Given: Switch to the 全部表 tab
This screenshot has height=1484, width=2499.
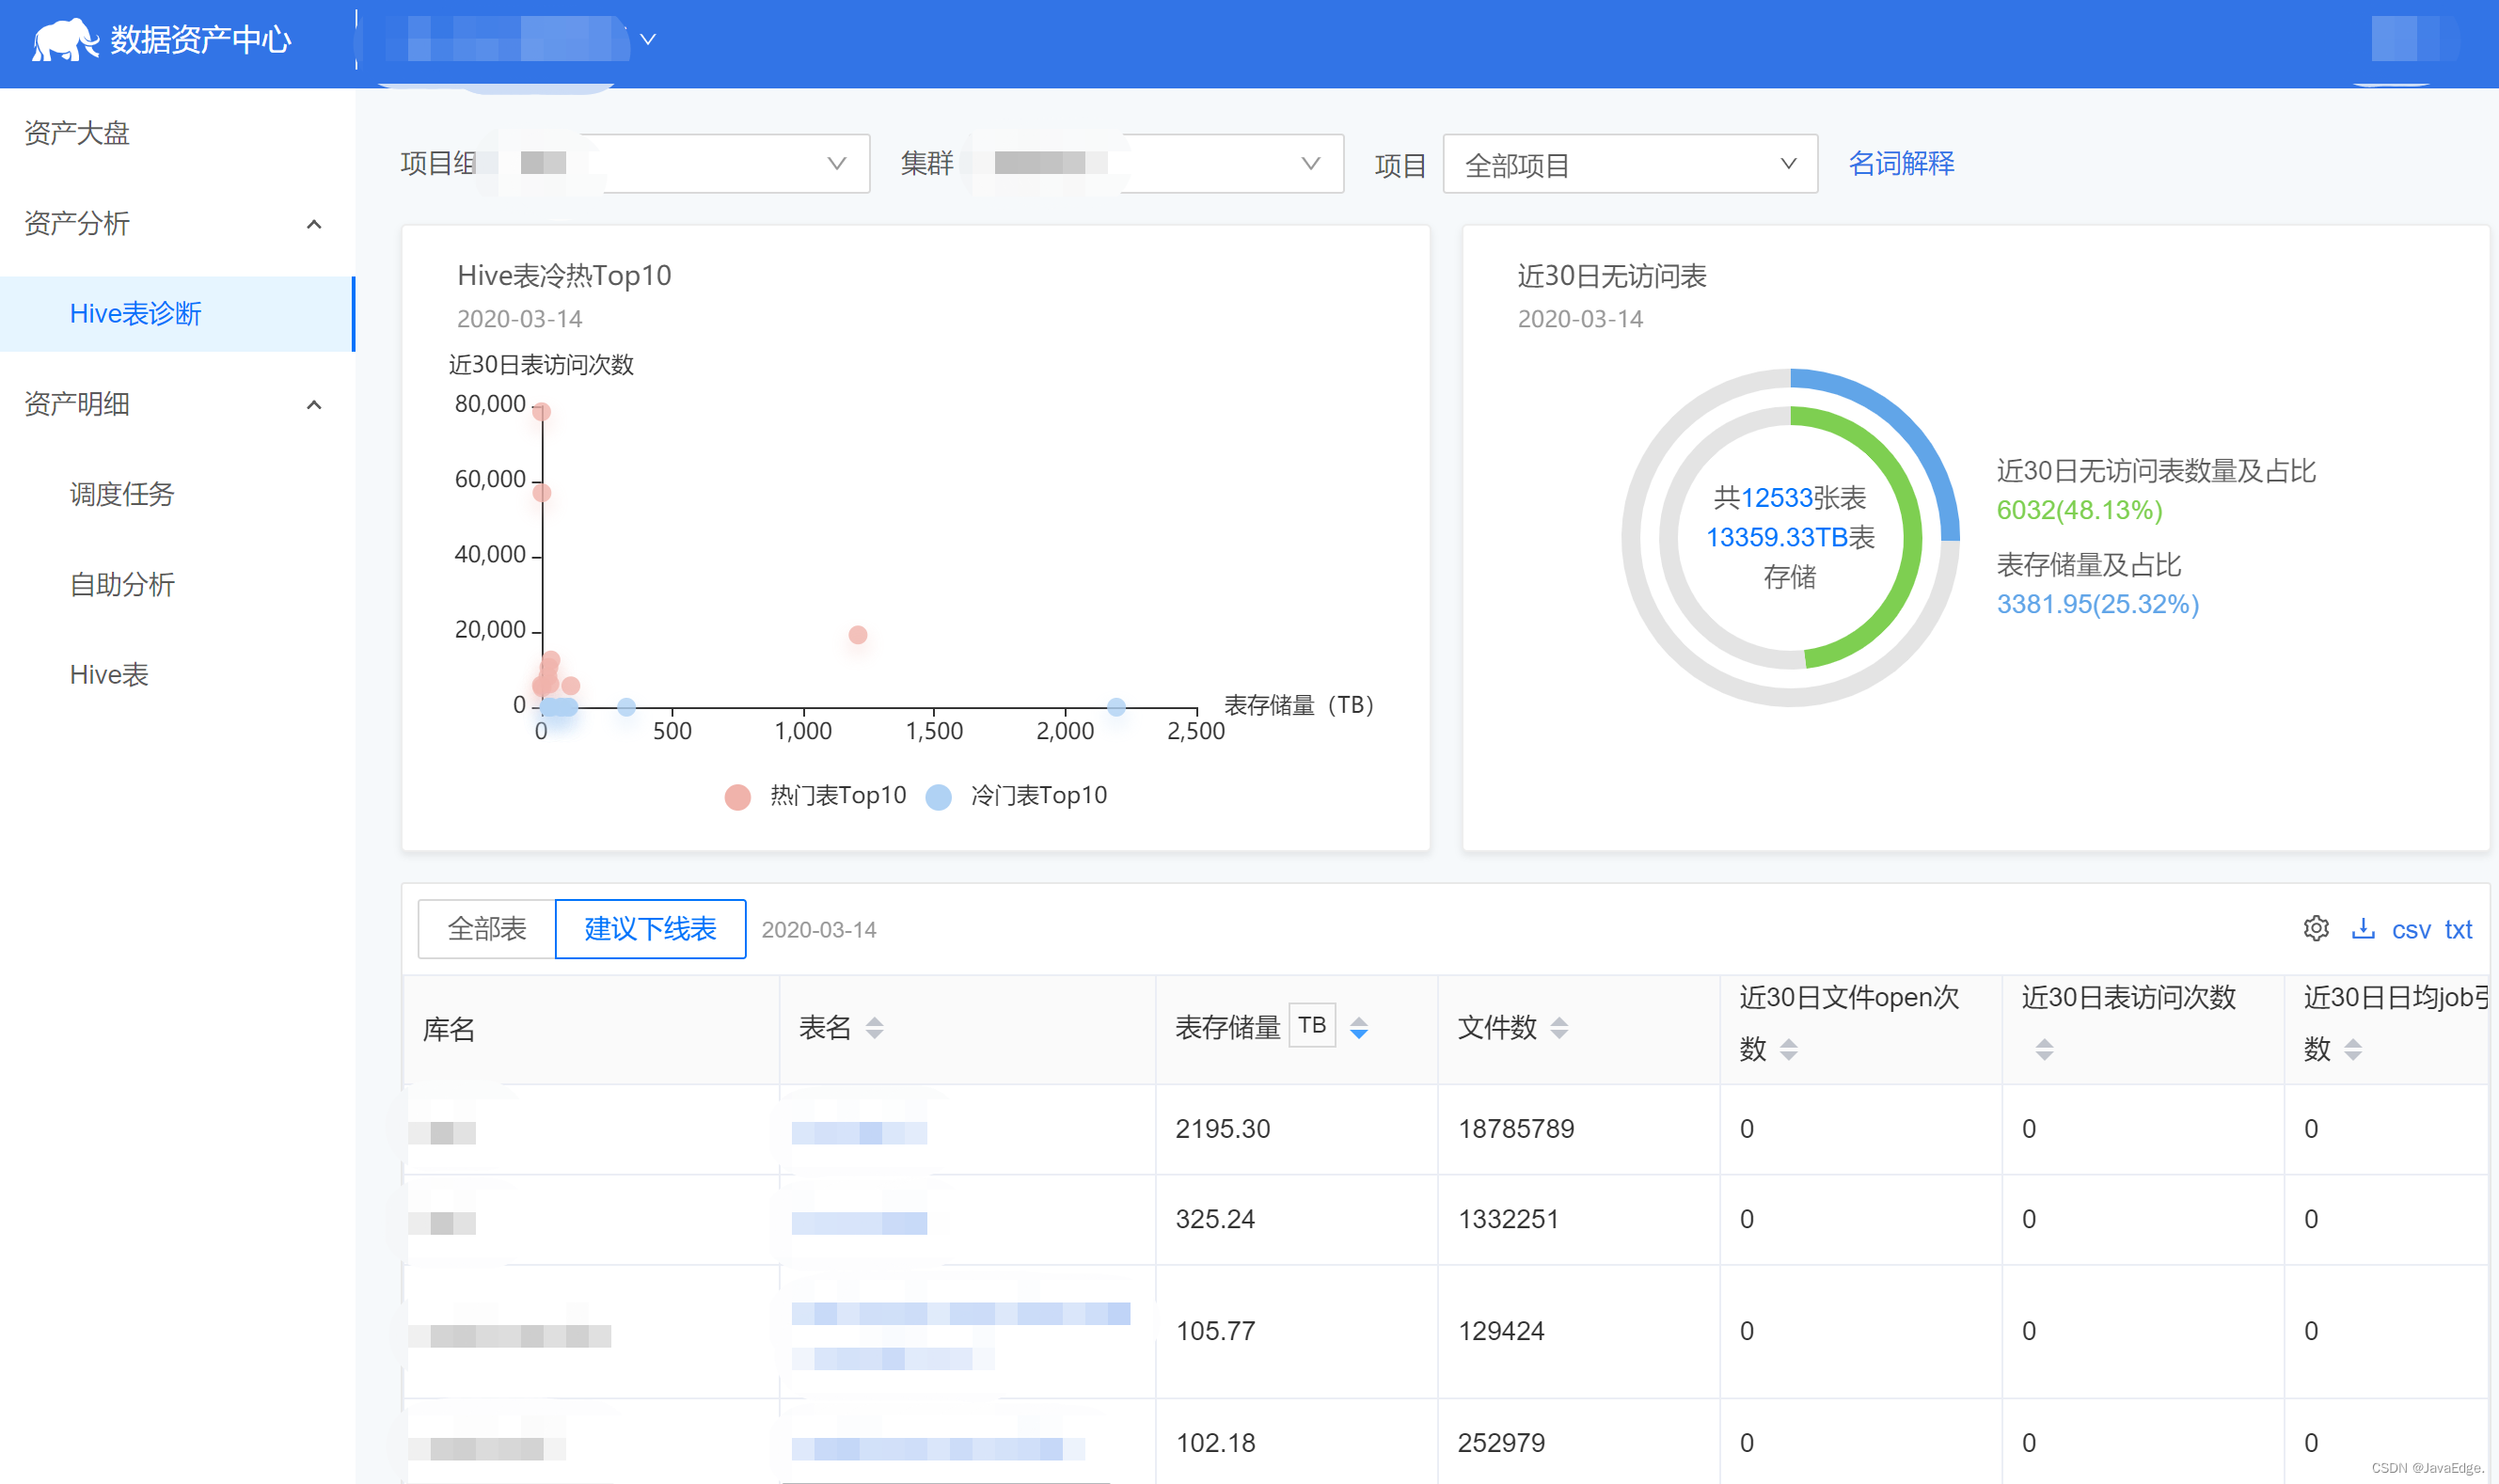Looking at the screenshot, I should tap(487, 929).
